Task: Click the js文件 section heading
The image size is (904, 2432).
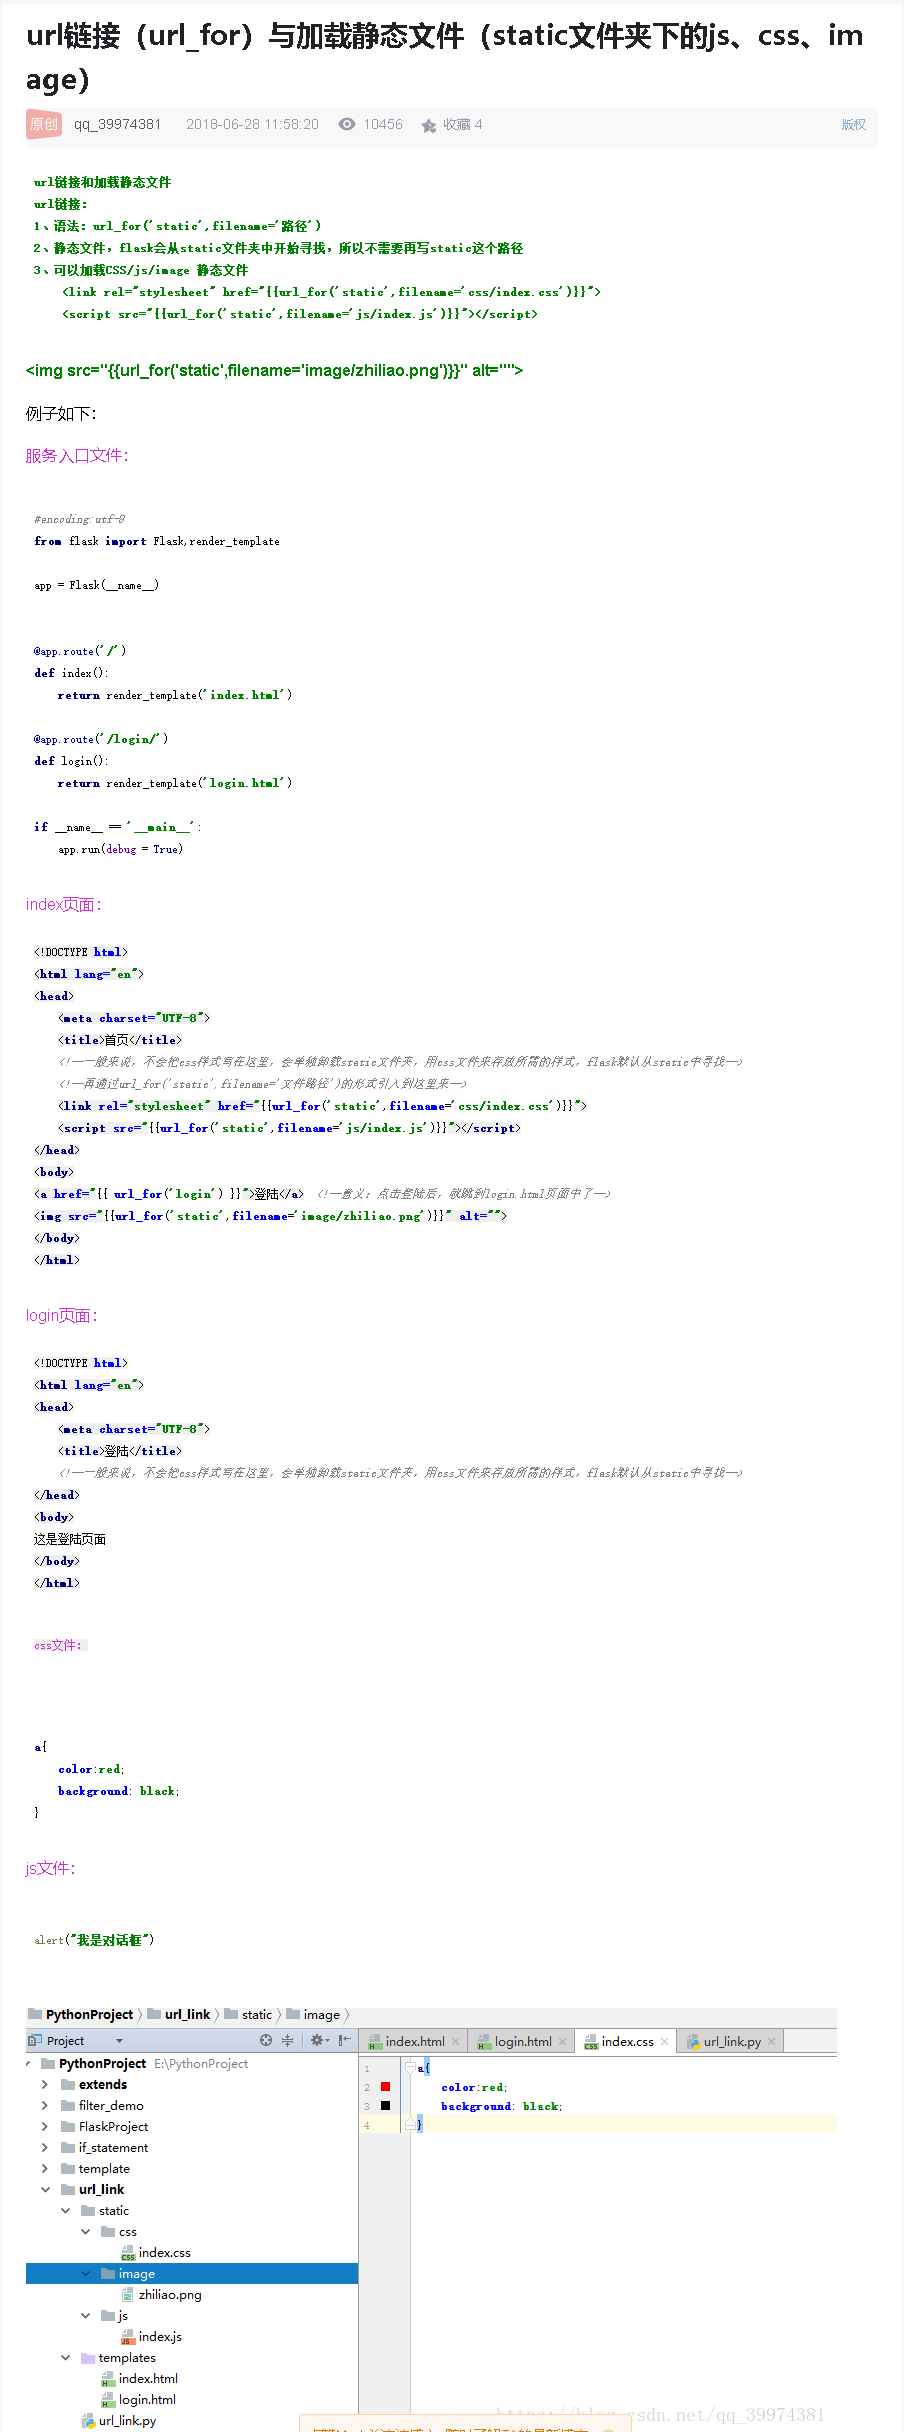Action: click(x=50, y=1868)
